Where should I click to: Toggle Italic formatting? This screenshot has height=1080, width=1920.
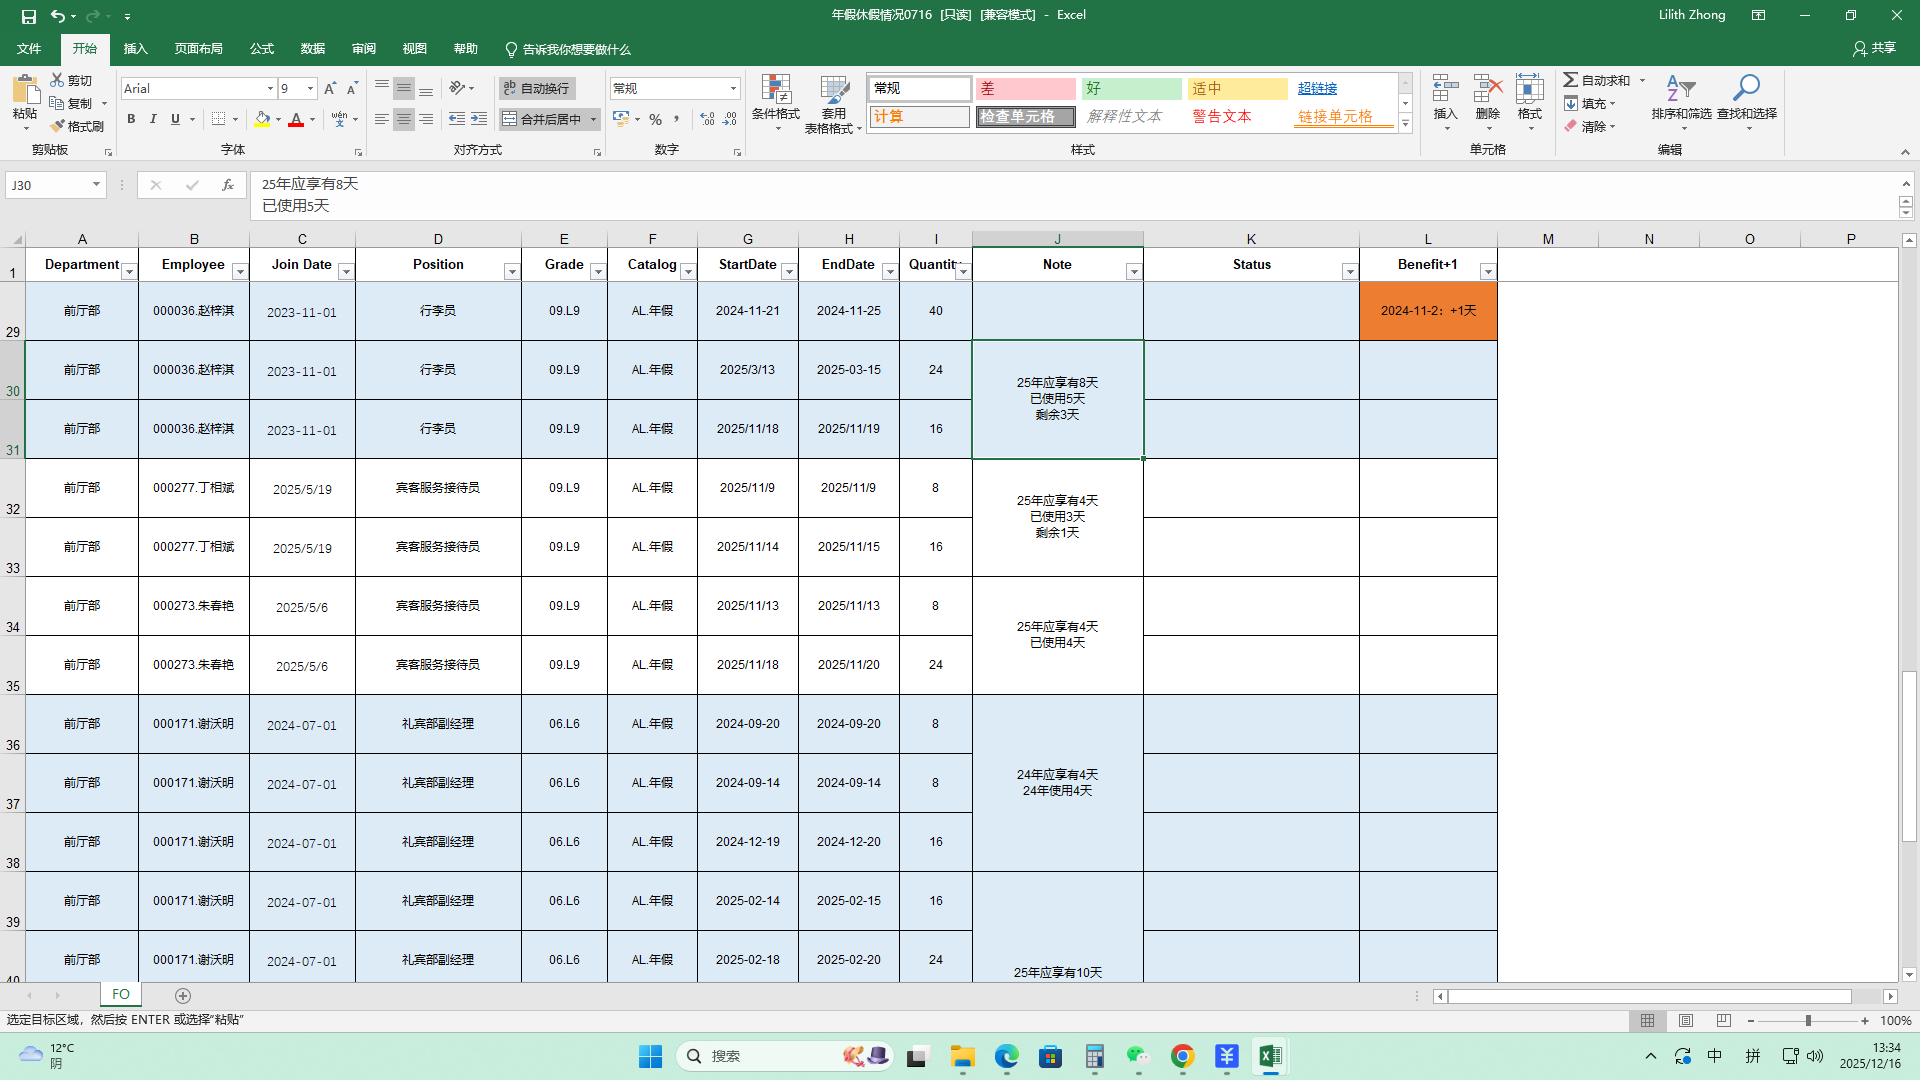tap(153, 119)
